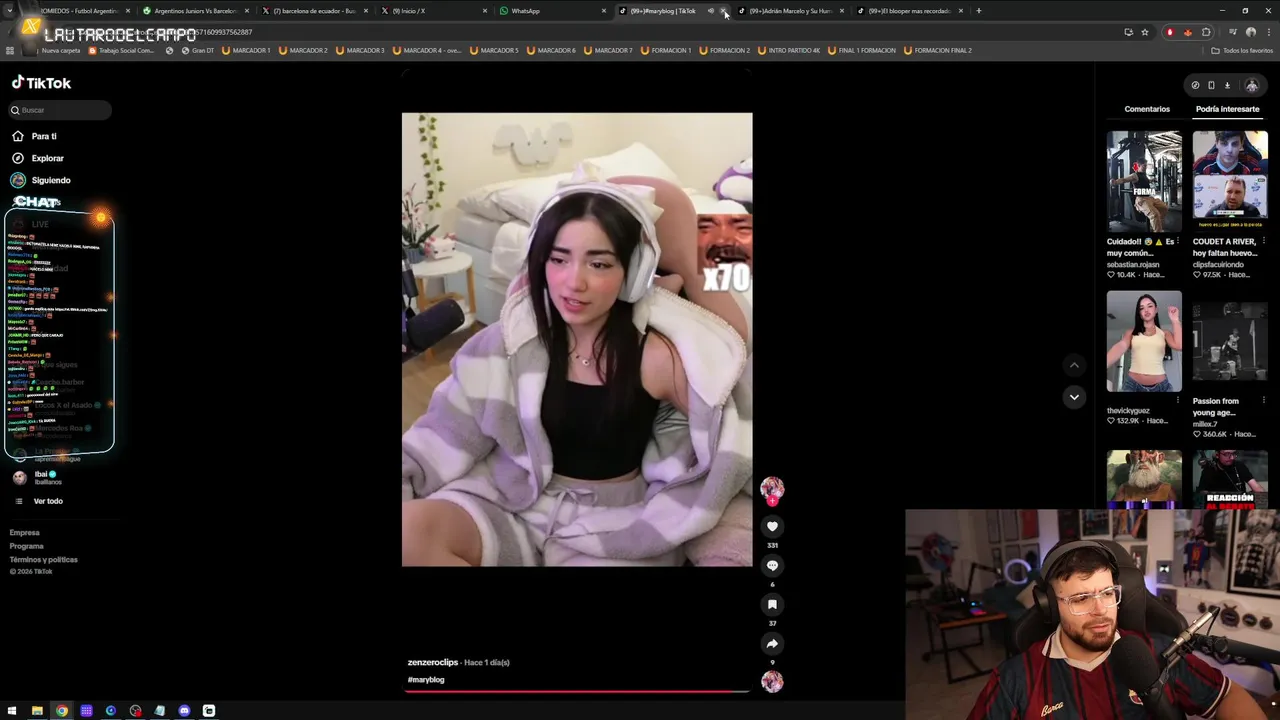1280x720 pixels.
Task: Click the download app icon top right
Action: coord(1227,85)
